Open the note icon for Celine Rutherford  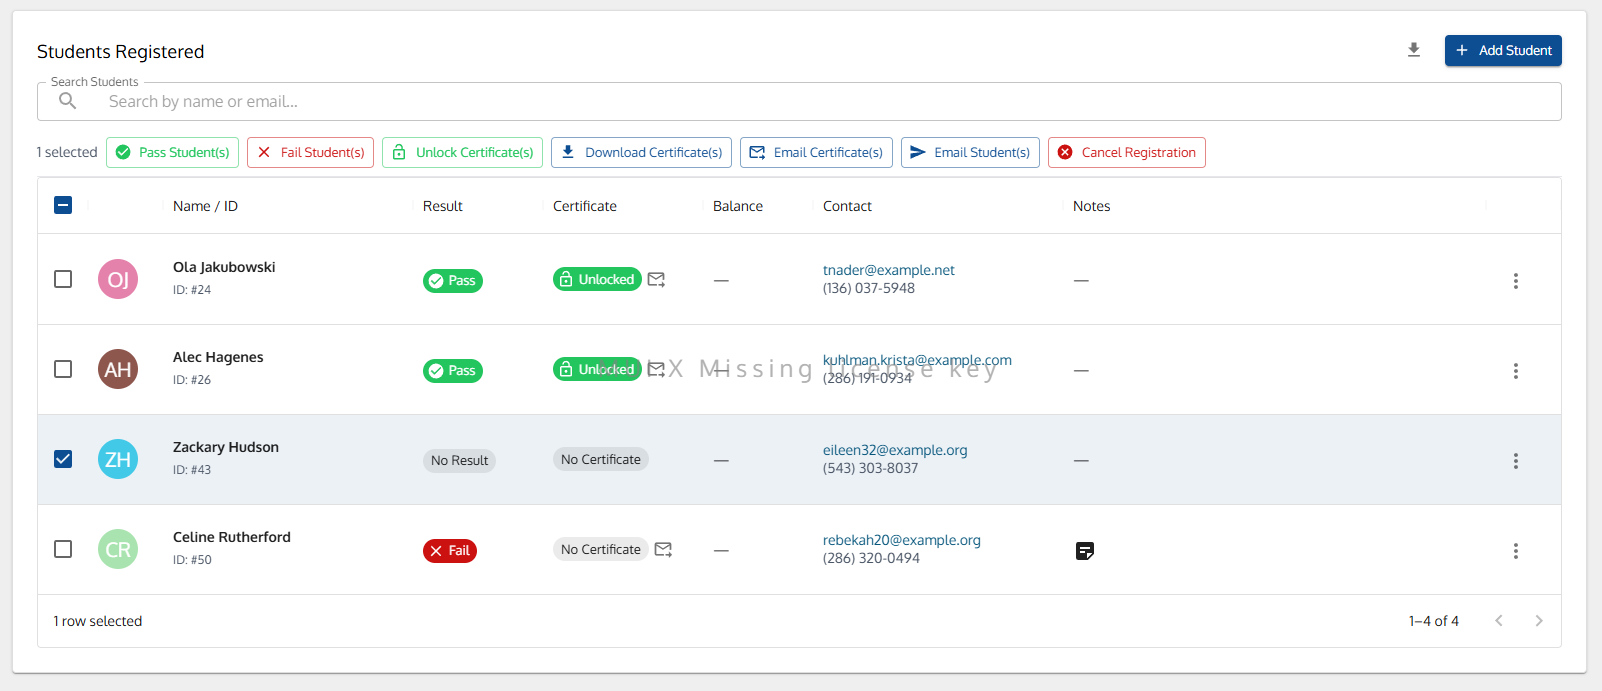pos(1085,551)
